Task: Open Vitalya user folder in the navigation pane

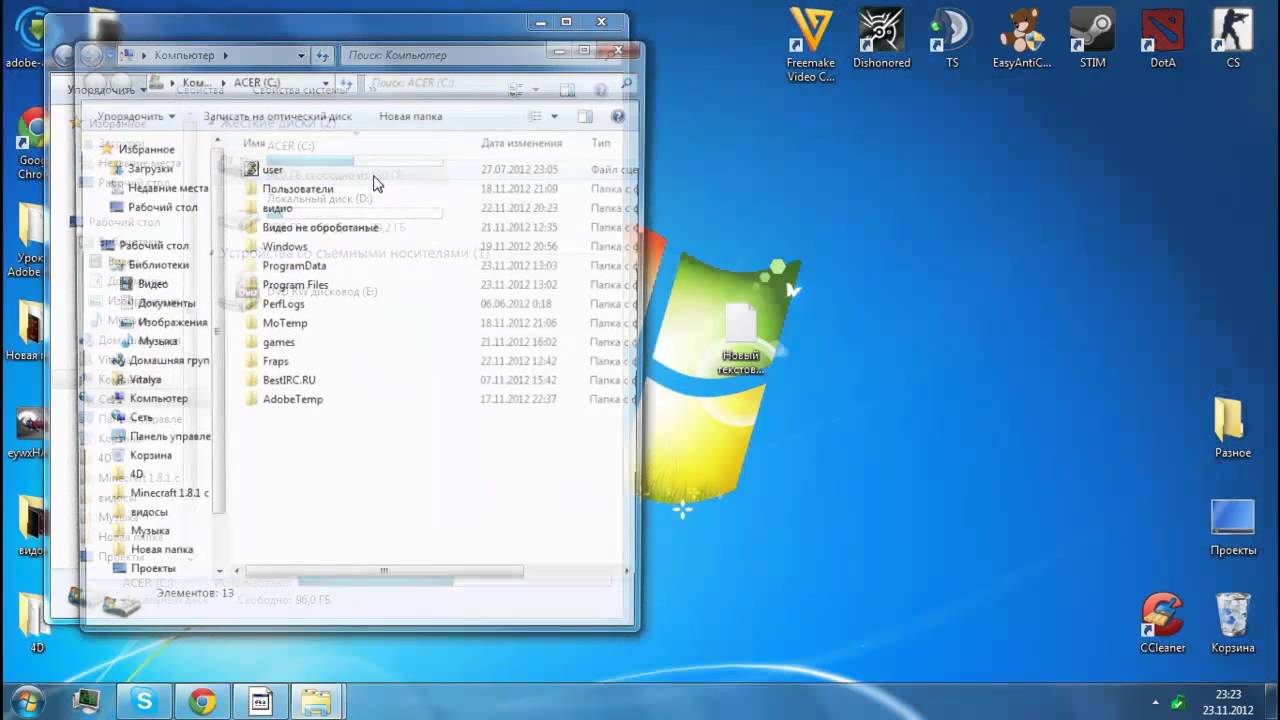Action: (145, 380)
